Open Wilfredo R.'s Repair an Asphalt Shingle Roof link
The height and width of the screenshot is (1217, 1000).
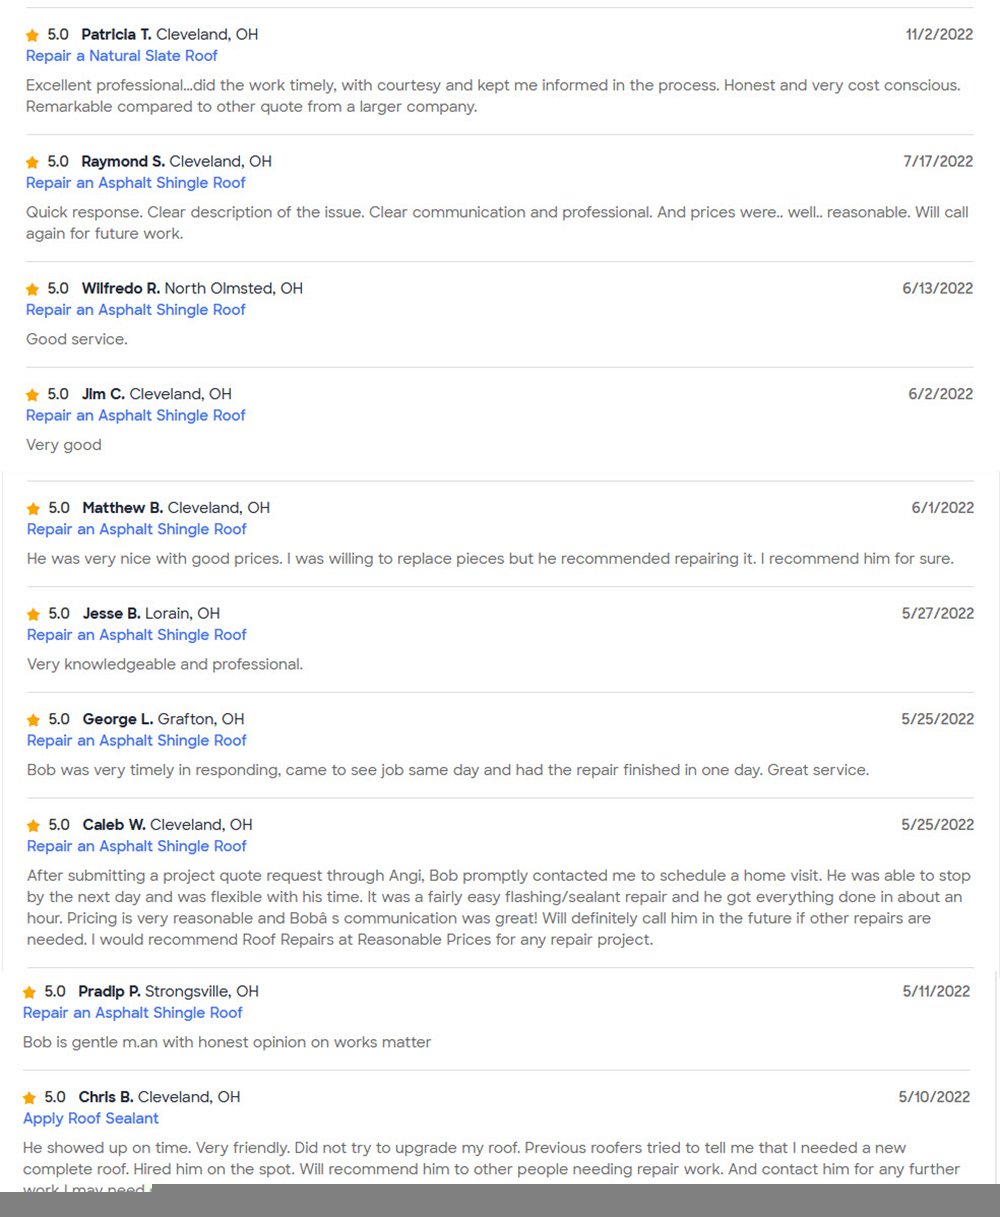tap(135, 310)
